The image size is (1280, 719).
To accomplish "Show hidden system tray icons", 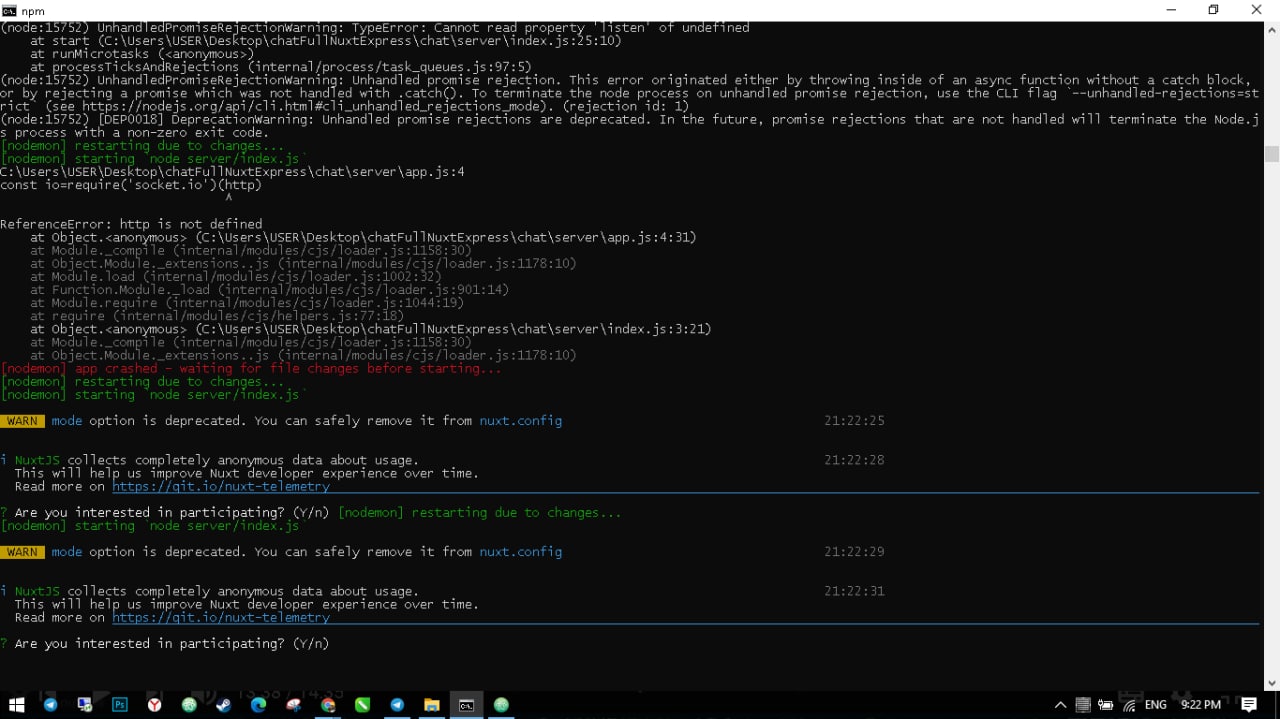I will click(x=1060, y=705).
